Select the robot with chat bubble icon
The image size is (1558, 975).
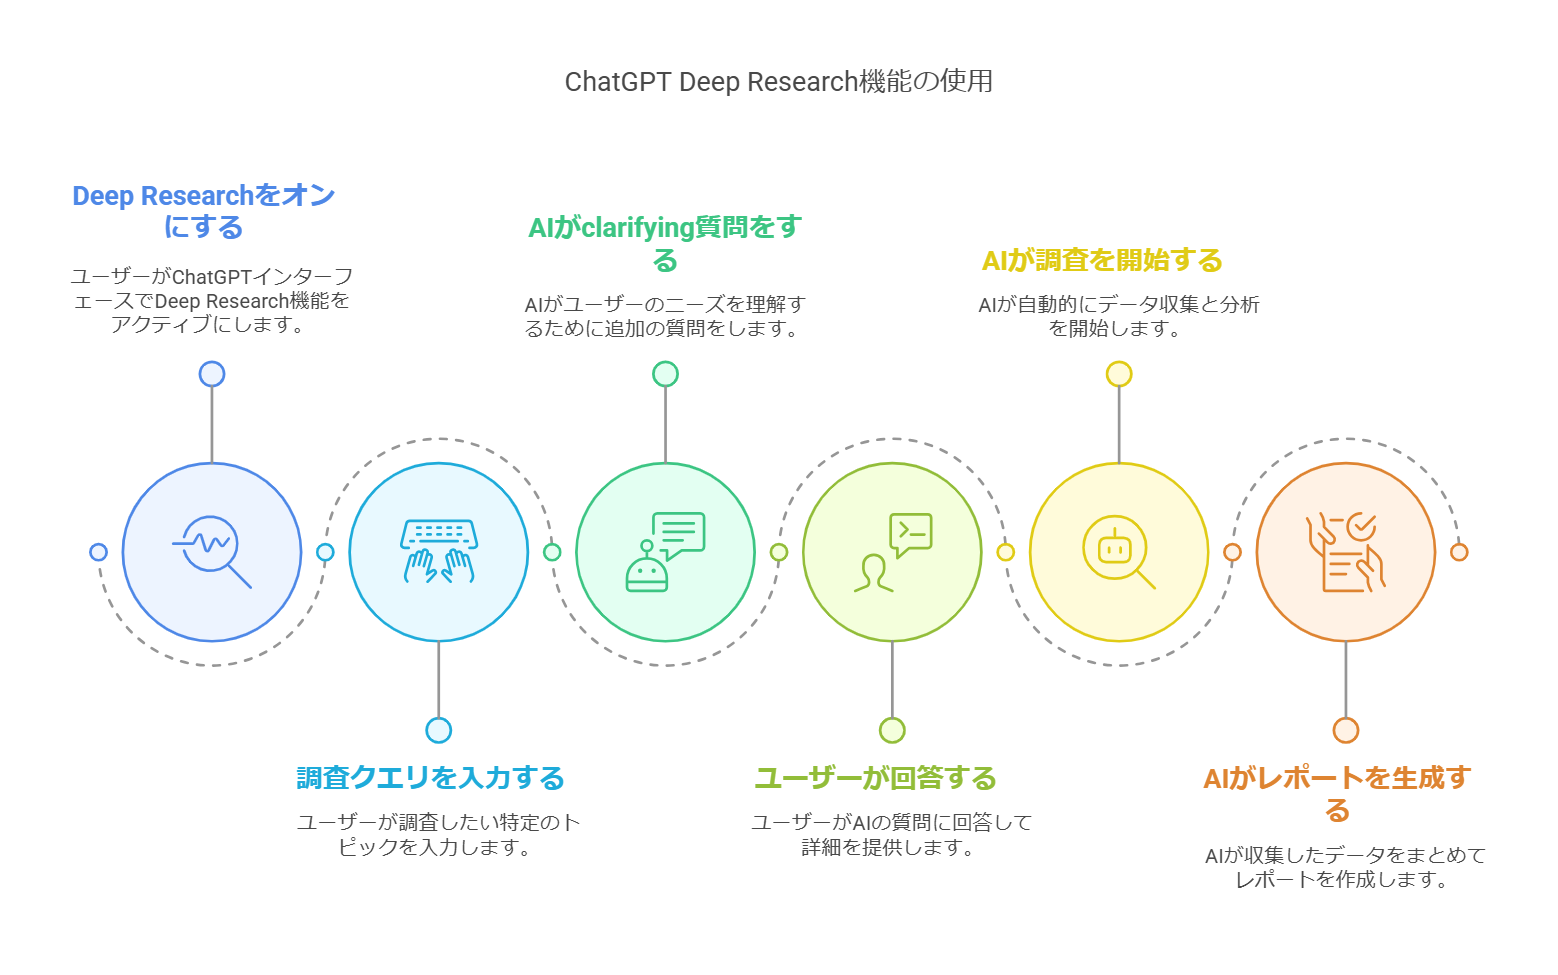tap(665, 552)
